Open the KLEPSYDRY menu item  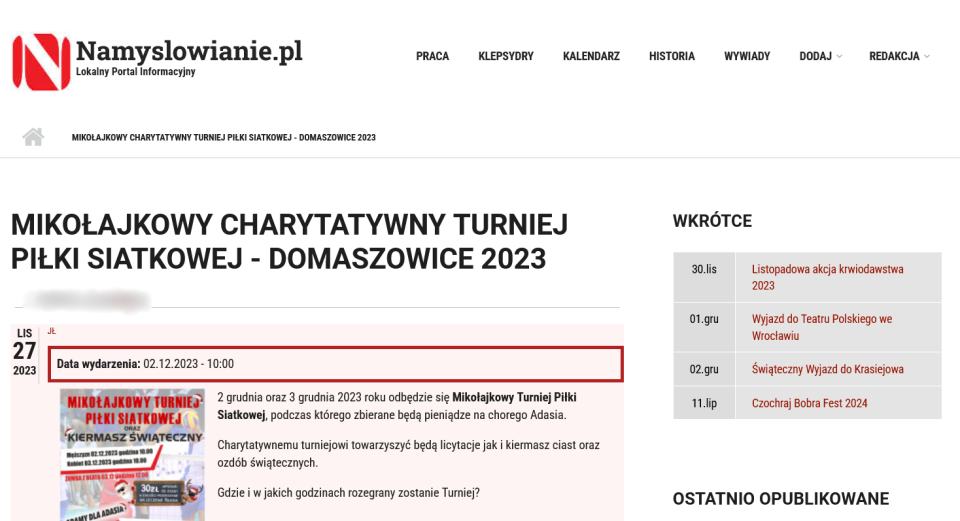point(505,56)
